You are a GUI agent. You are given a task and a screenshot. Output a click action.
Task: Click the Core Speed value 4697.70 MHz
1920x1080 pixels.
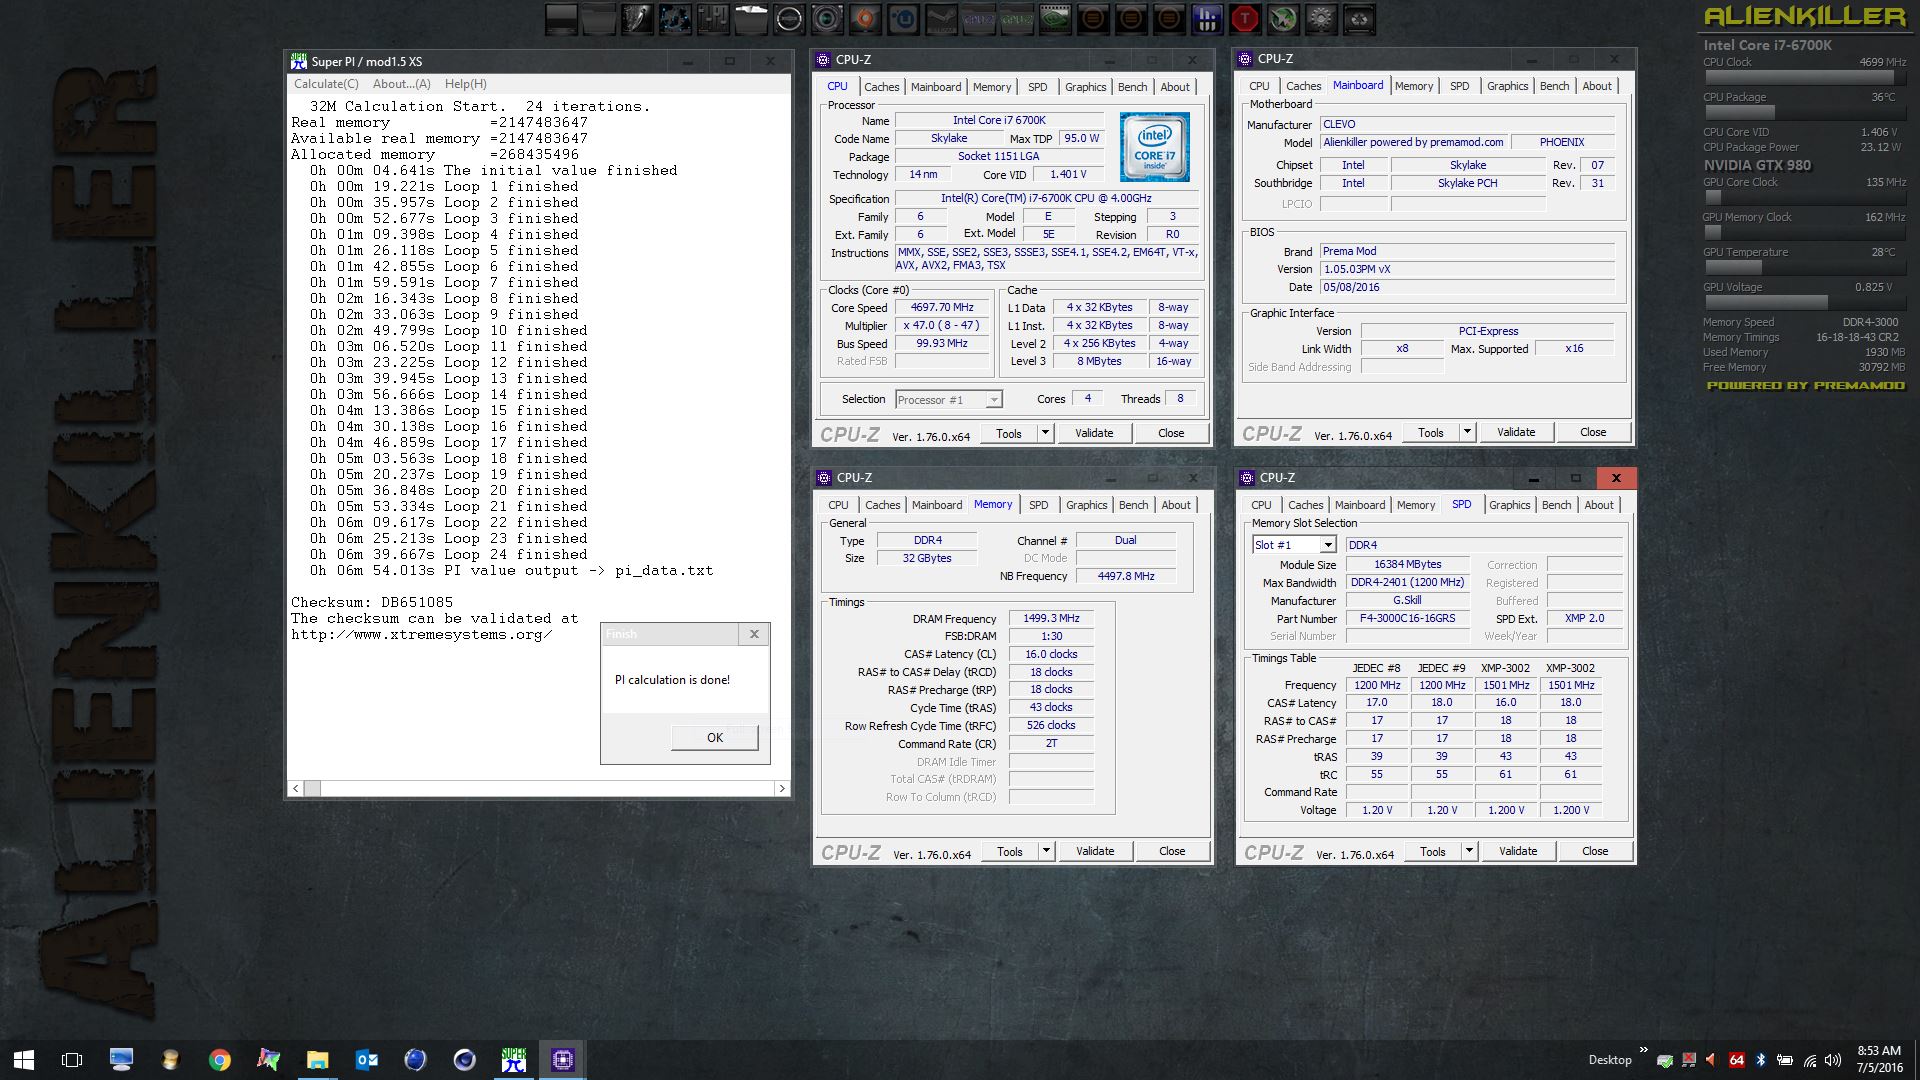pyautogui.click(x=942, y=307)
